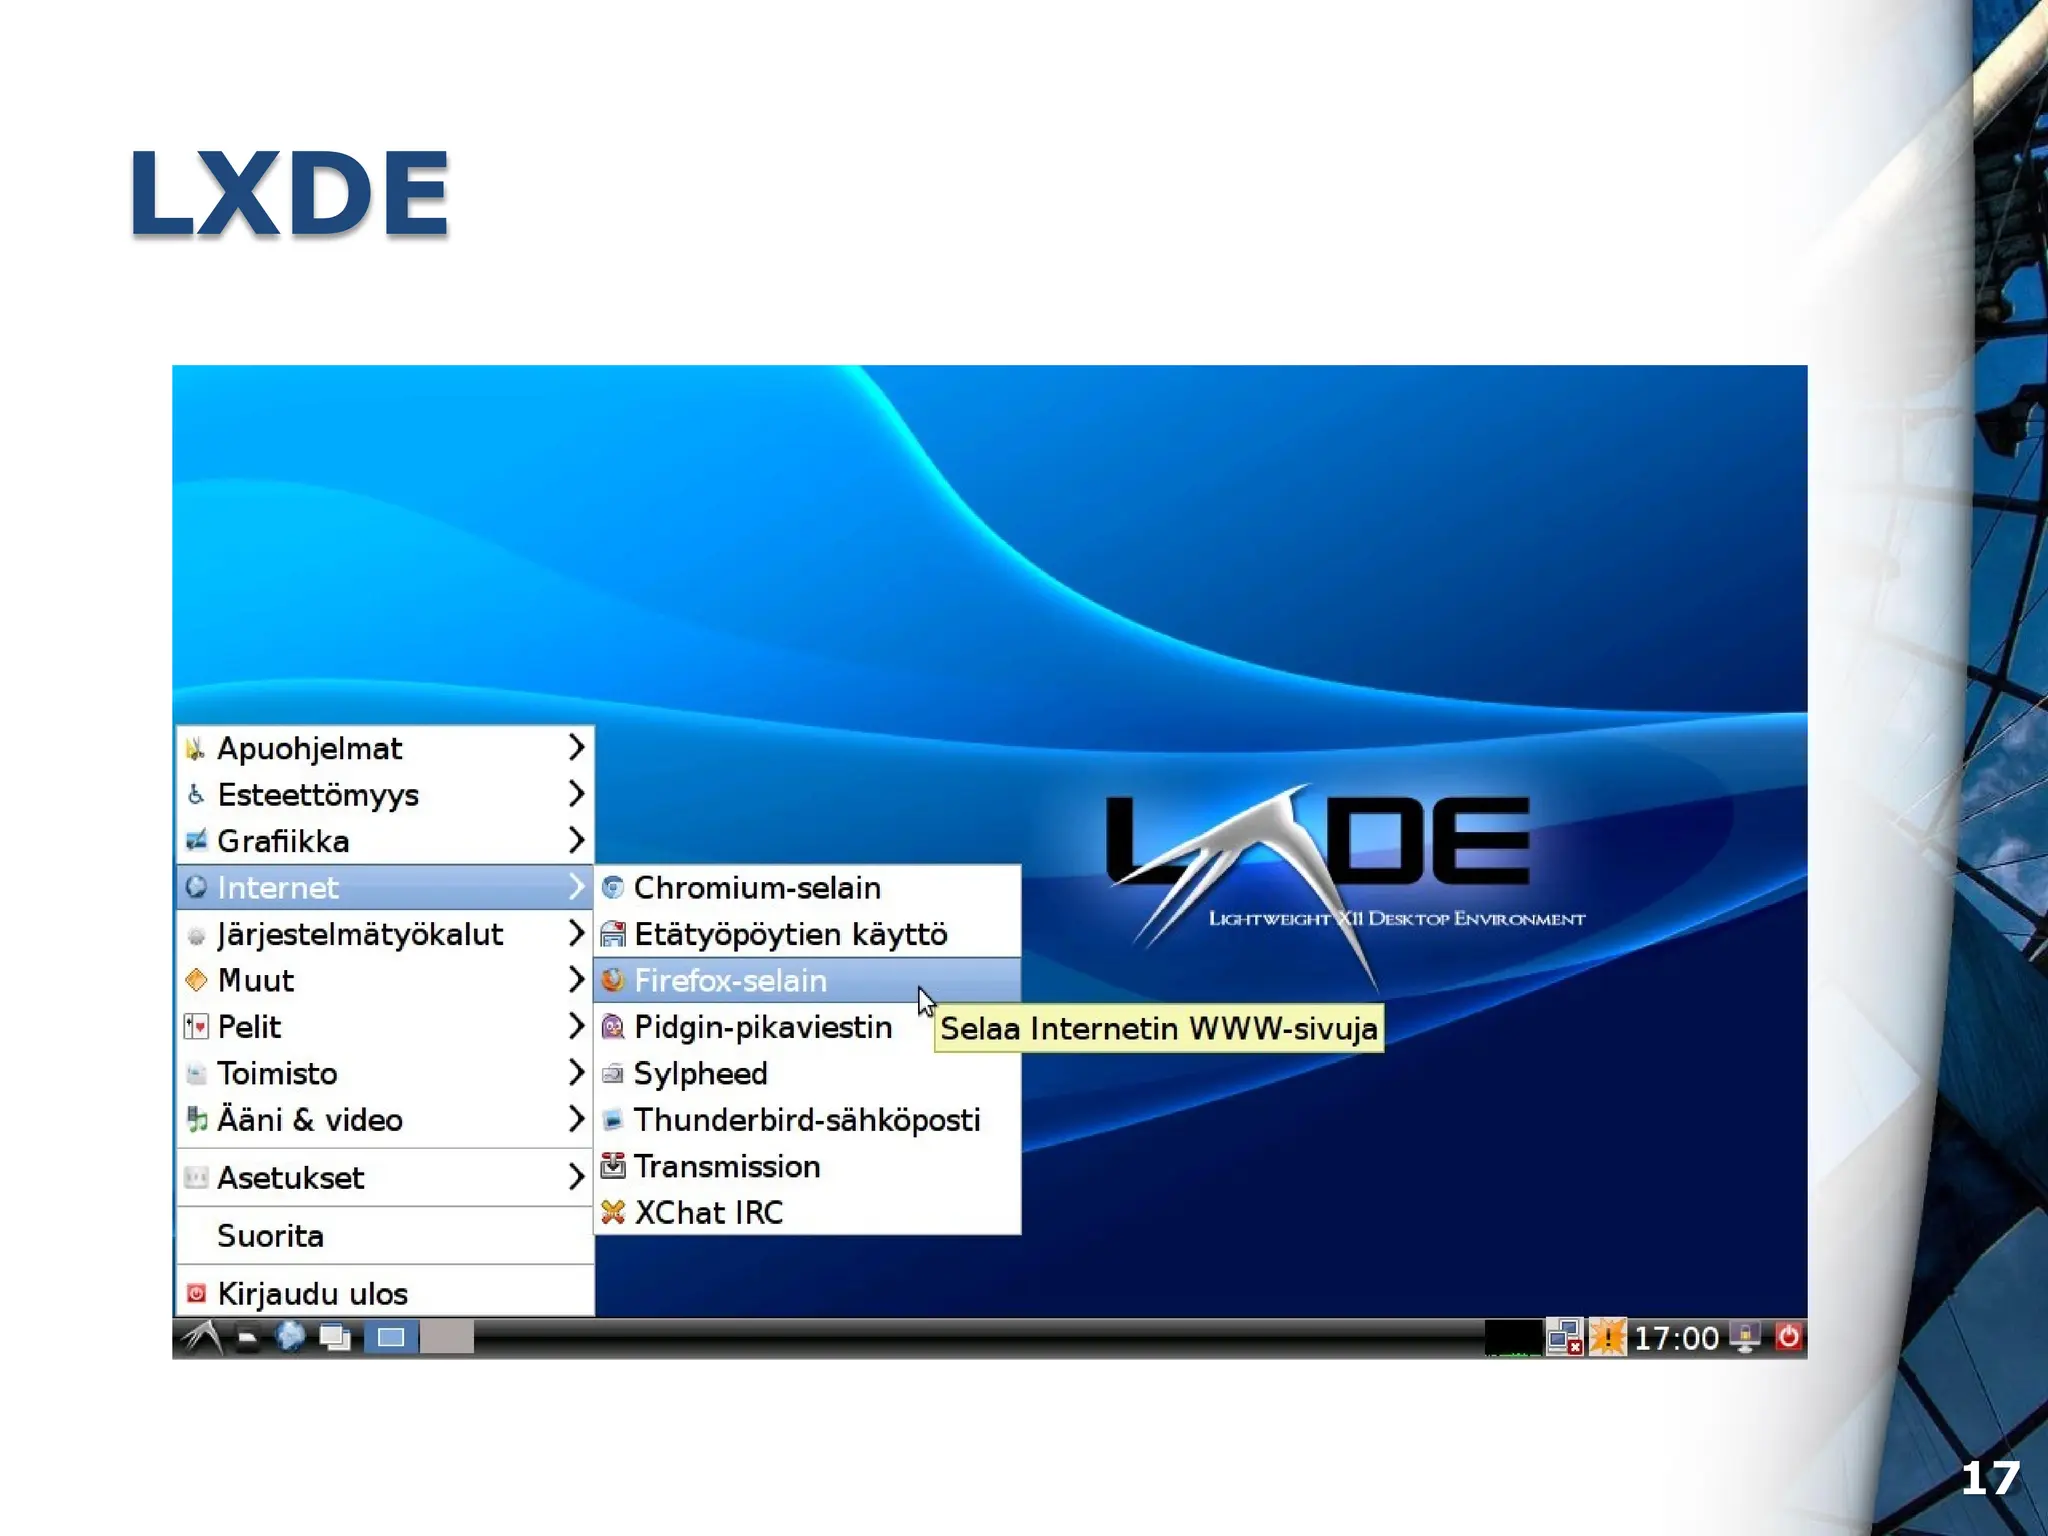
Task: Open the Pelit games menu entry
Action: tap(385, 1027)
